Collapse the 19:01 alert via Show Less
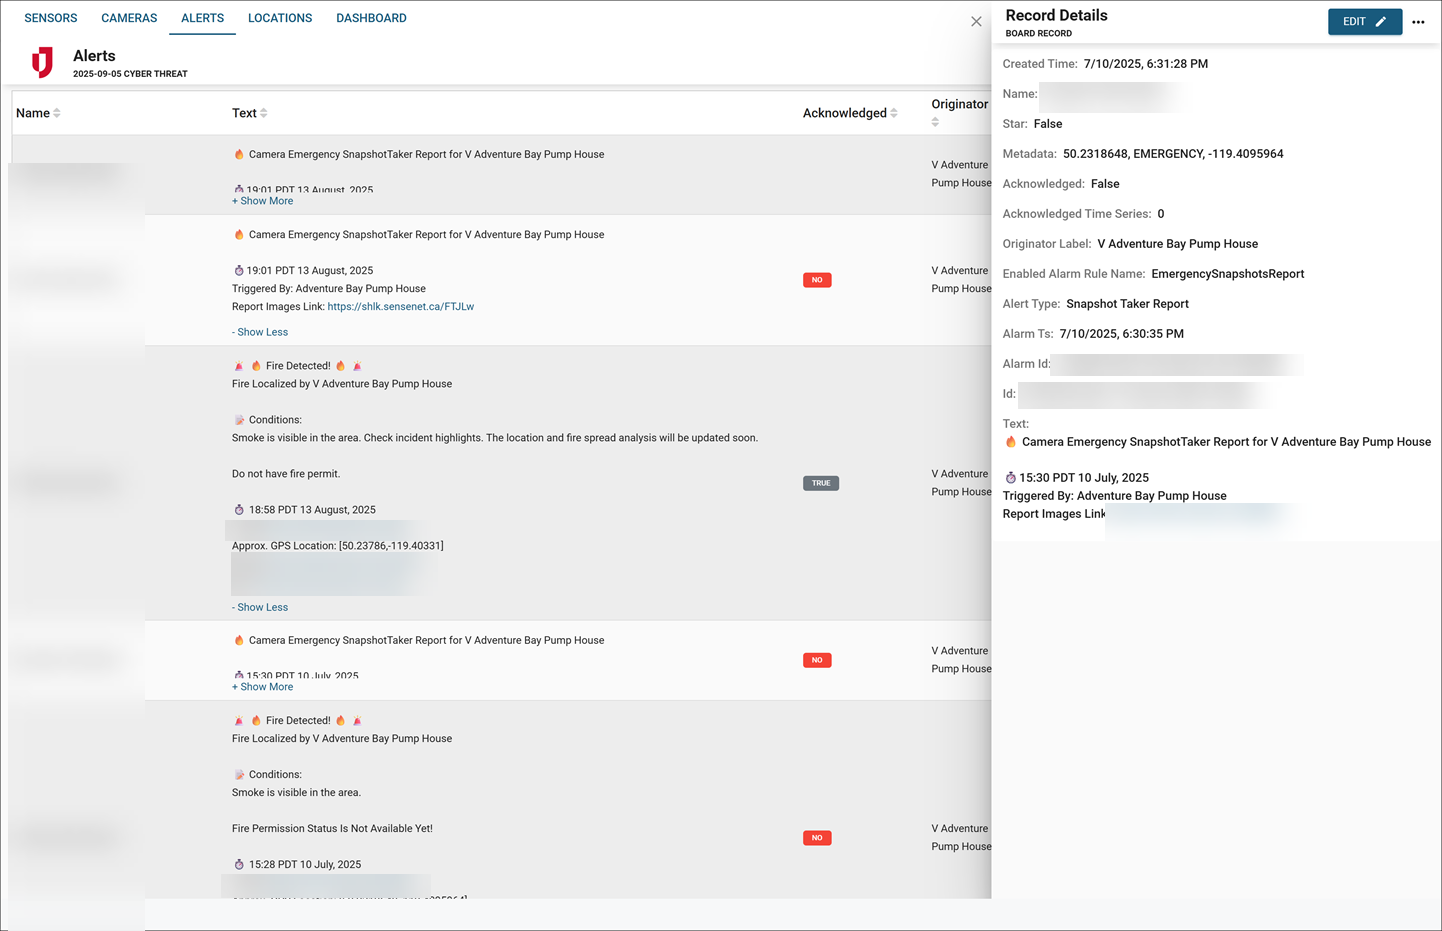1442x931 pixels. [x=259, y=331]
